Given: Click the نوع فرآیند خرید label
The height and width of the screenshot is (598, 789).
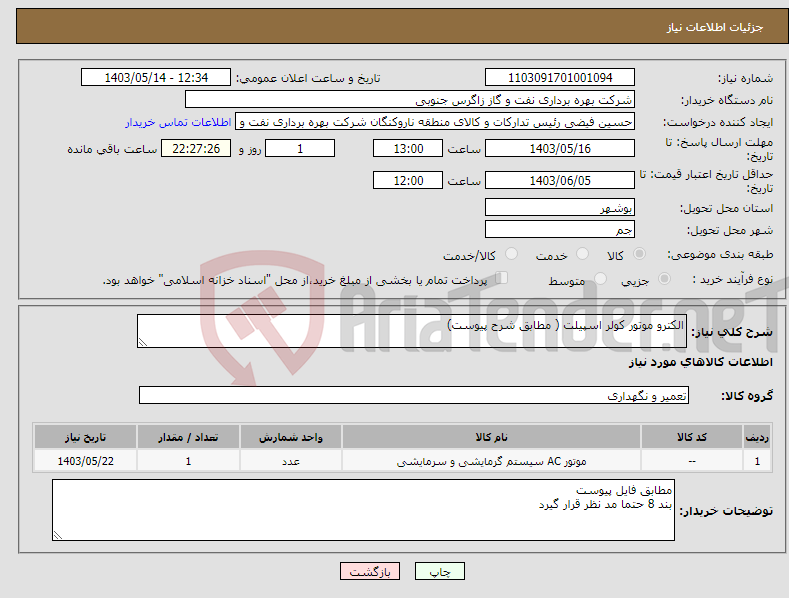Looking at the screenshot, I should pyautogui.click(x=733, y=279).
